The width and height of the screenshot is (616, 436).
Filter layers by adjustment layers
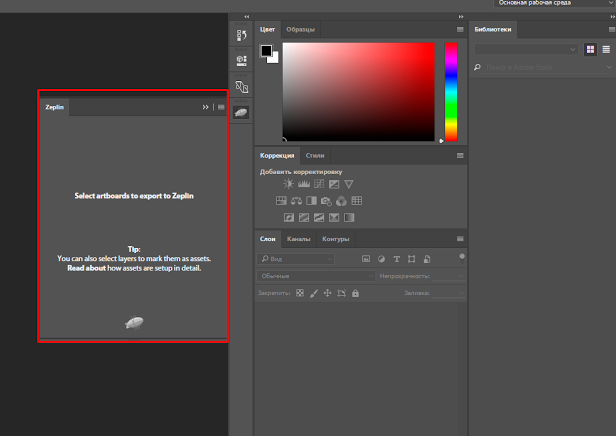381,259
